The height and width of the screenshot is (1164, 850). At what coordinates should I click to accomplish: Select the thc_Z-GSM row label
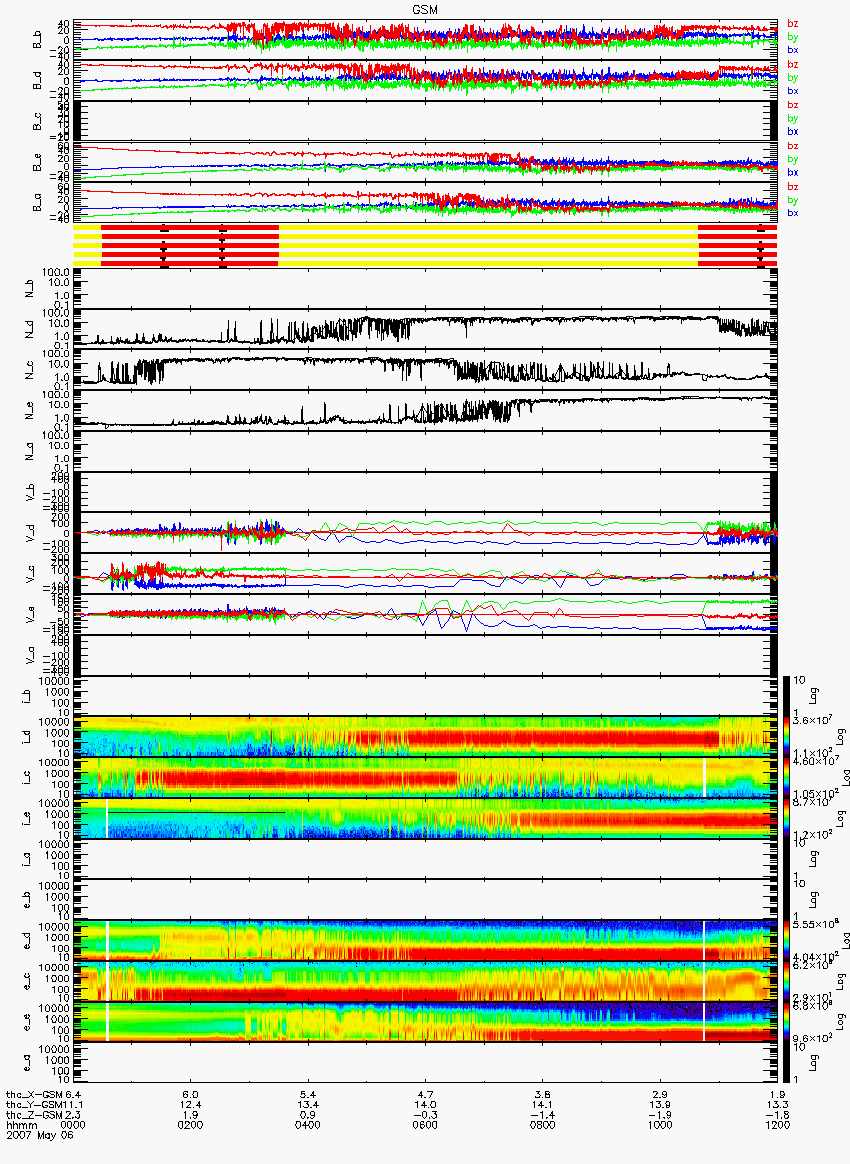(x=35, y=1115)
